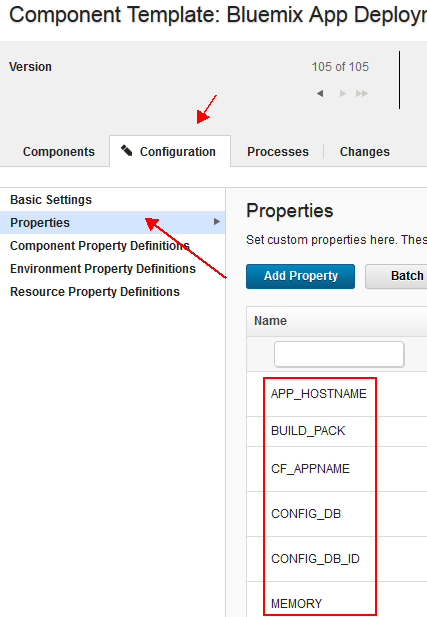Click the Batch button
The width and height of the screenshot is (427, 617).
(x=397, y=276)
